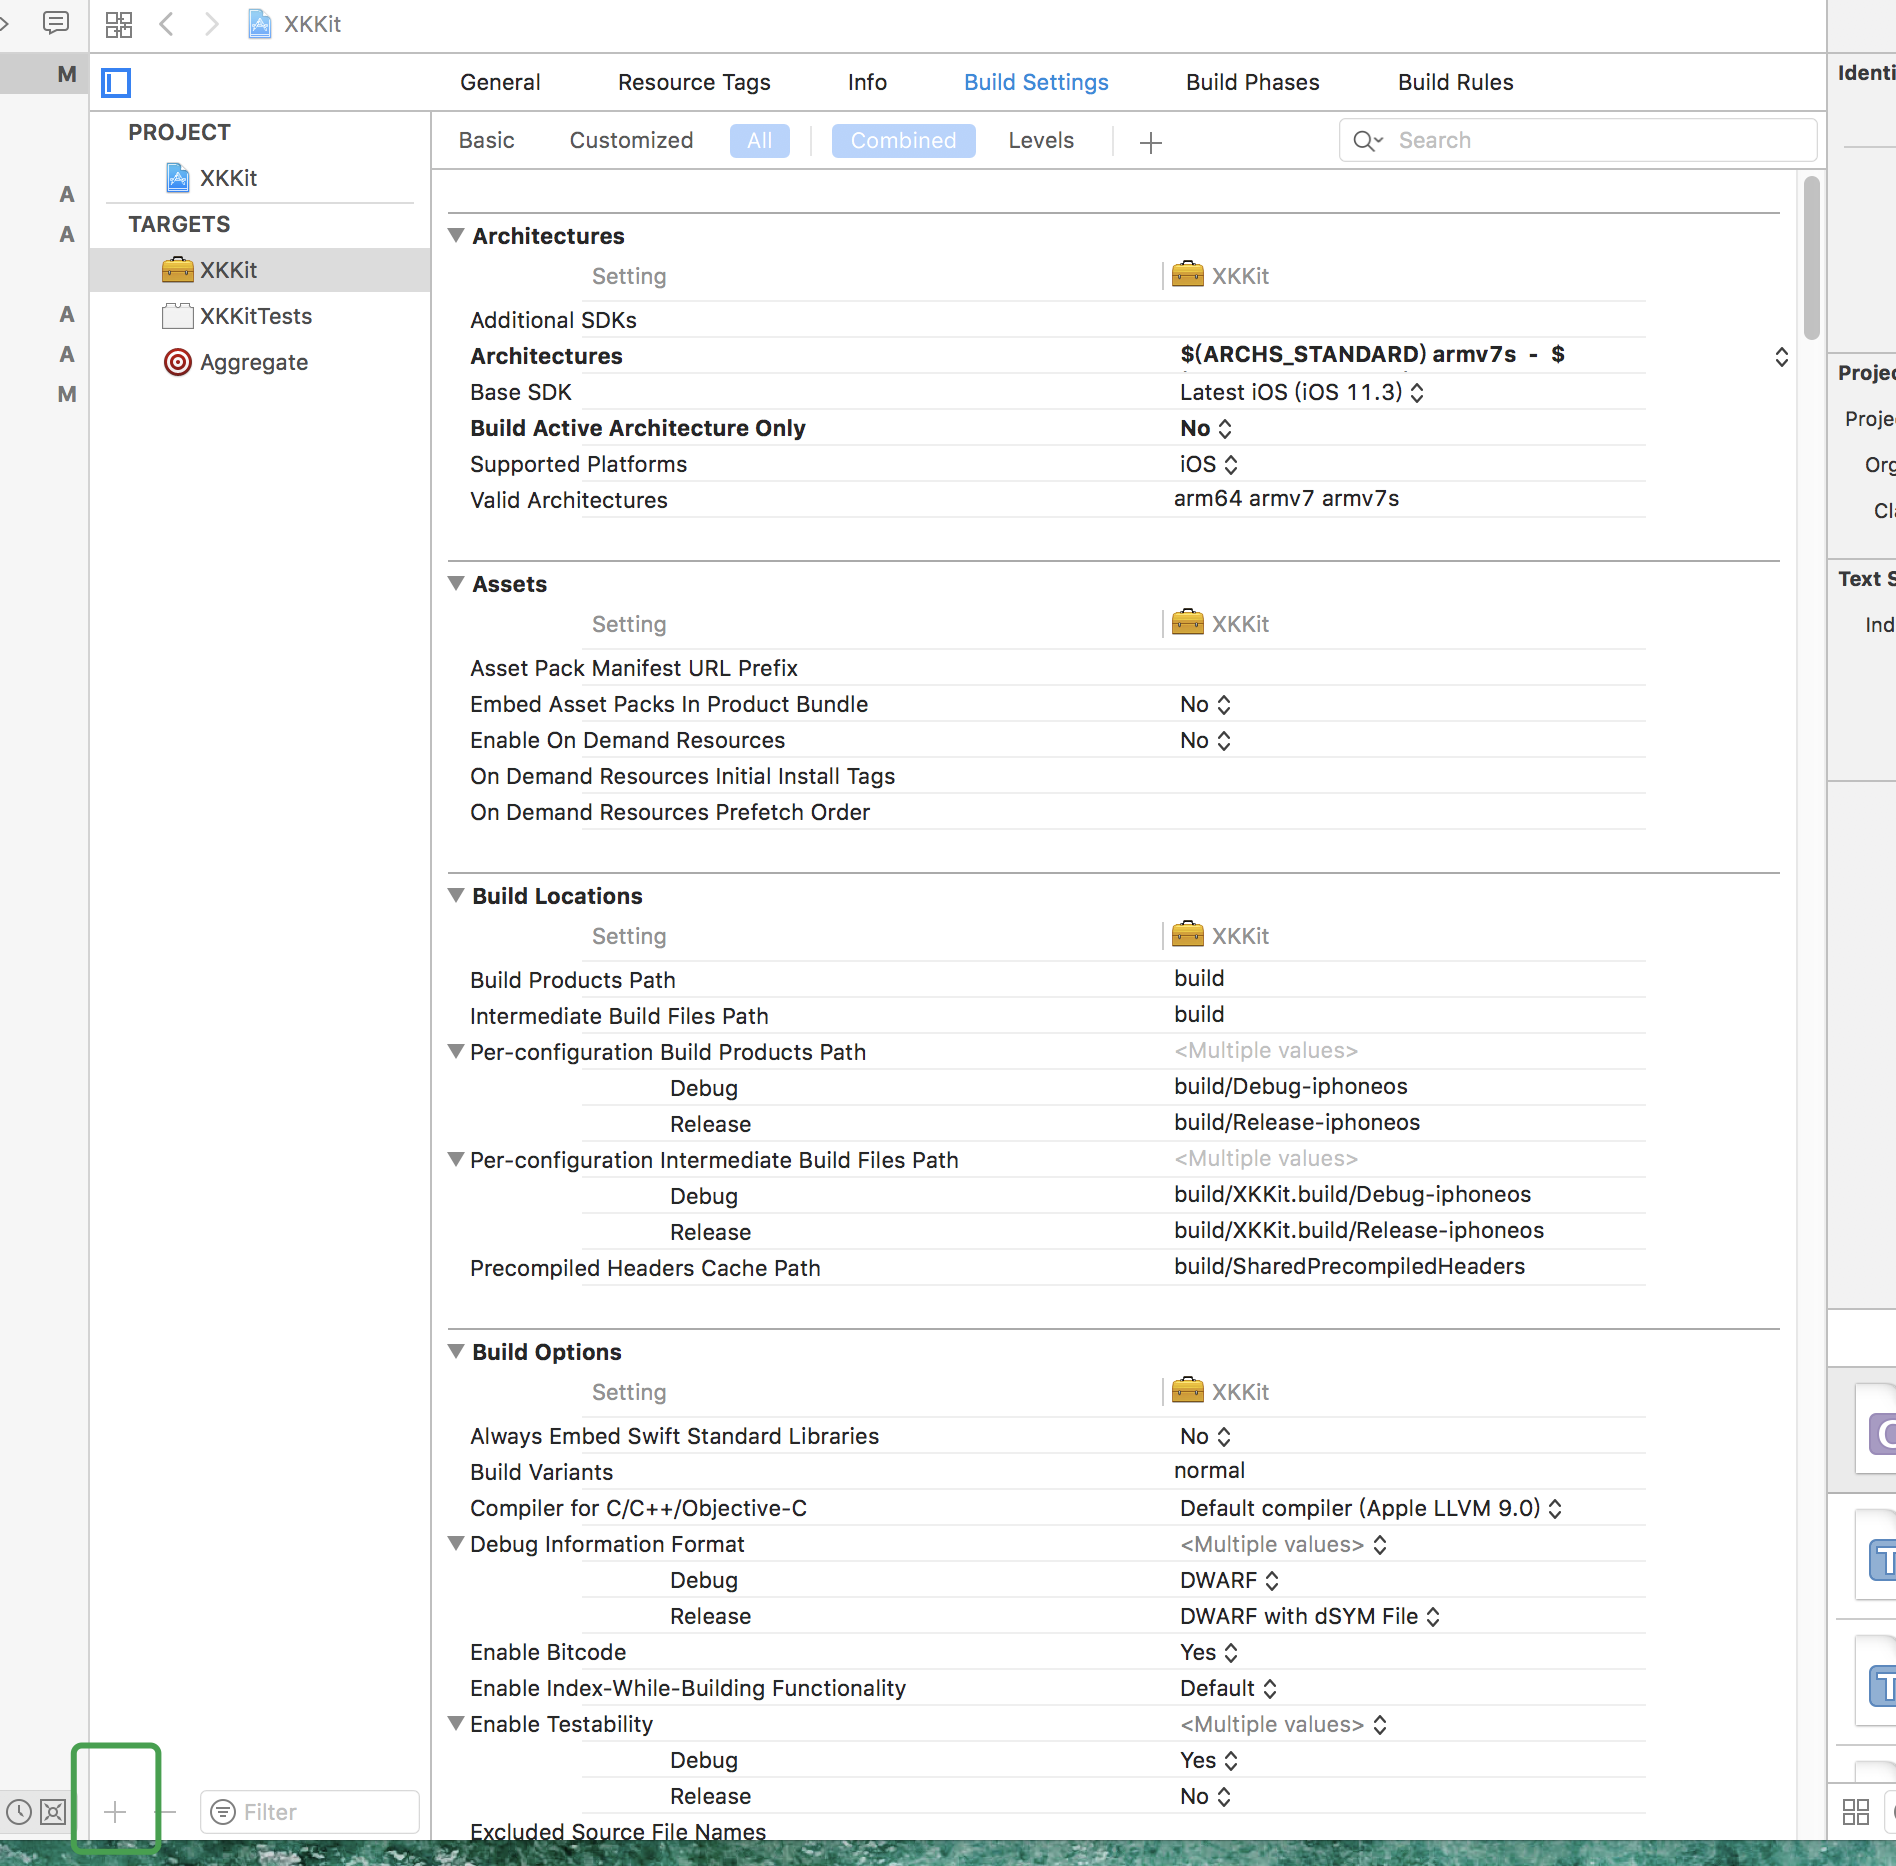
Task: Change Enable On Demand Resources value
Action: [1204, 740]
